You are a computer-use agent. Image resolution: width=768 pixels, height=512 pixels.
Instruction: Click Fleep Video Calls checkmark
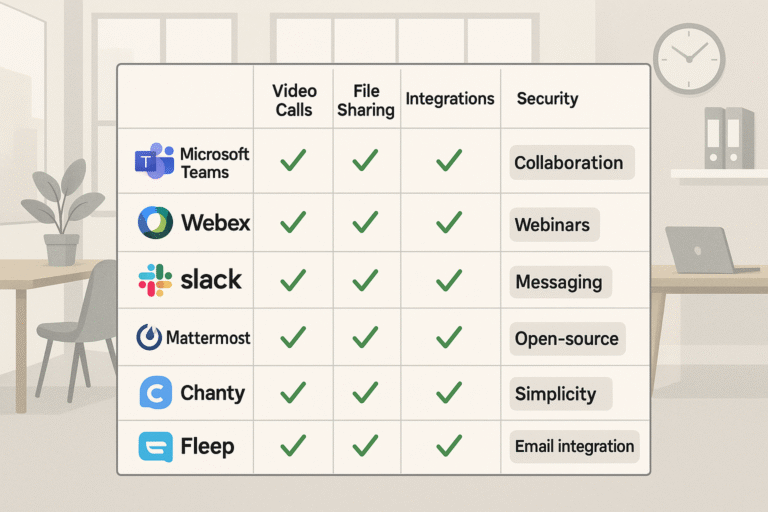293,445
